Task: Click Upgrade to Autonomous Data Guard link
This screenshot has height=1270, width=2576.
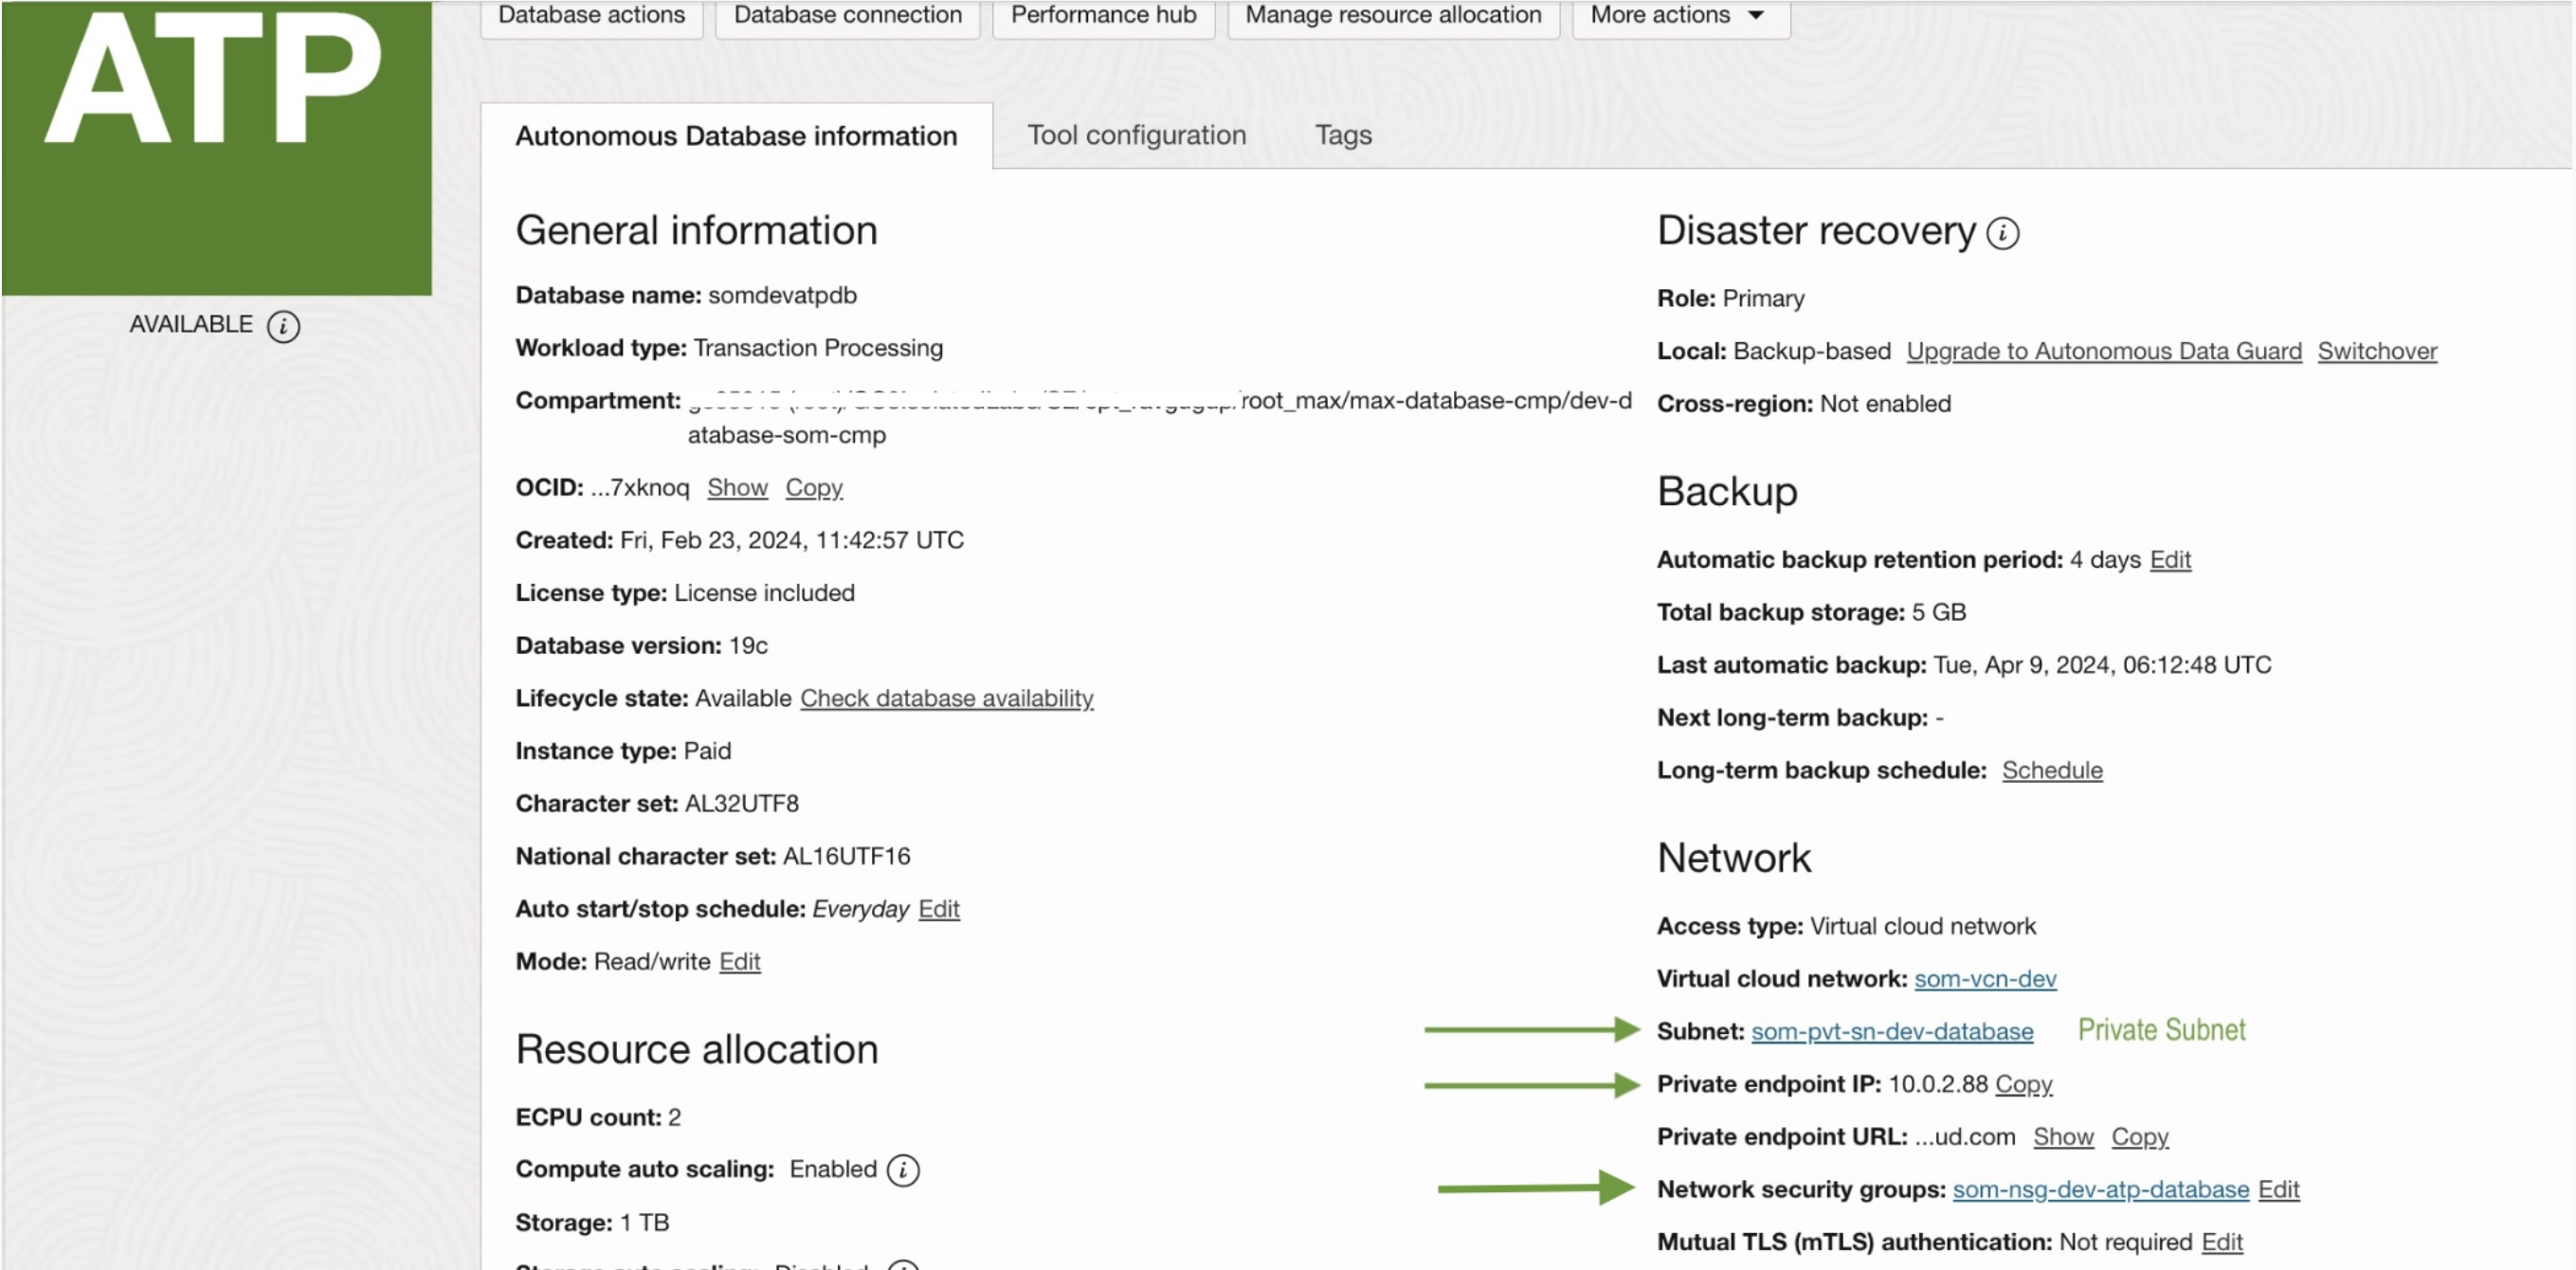Action: [2103, 351]
